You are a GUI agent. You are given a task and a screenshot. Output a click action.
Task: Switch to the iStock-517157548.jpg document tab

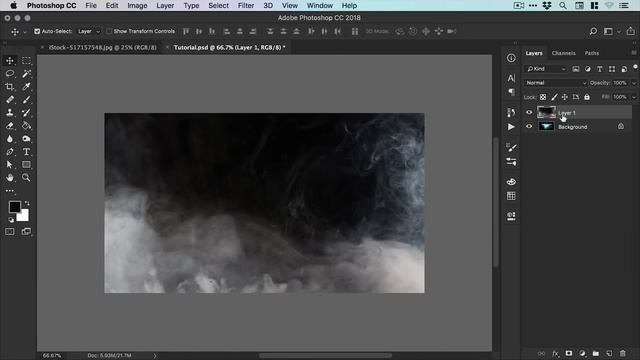[x=102, y=47]
